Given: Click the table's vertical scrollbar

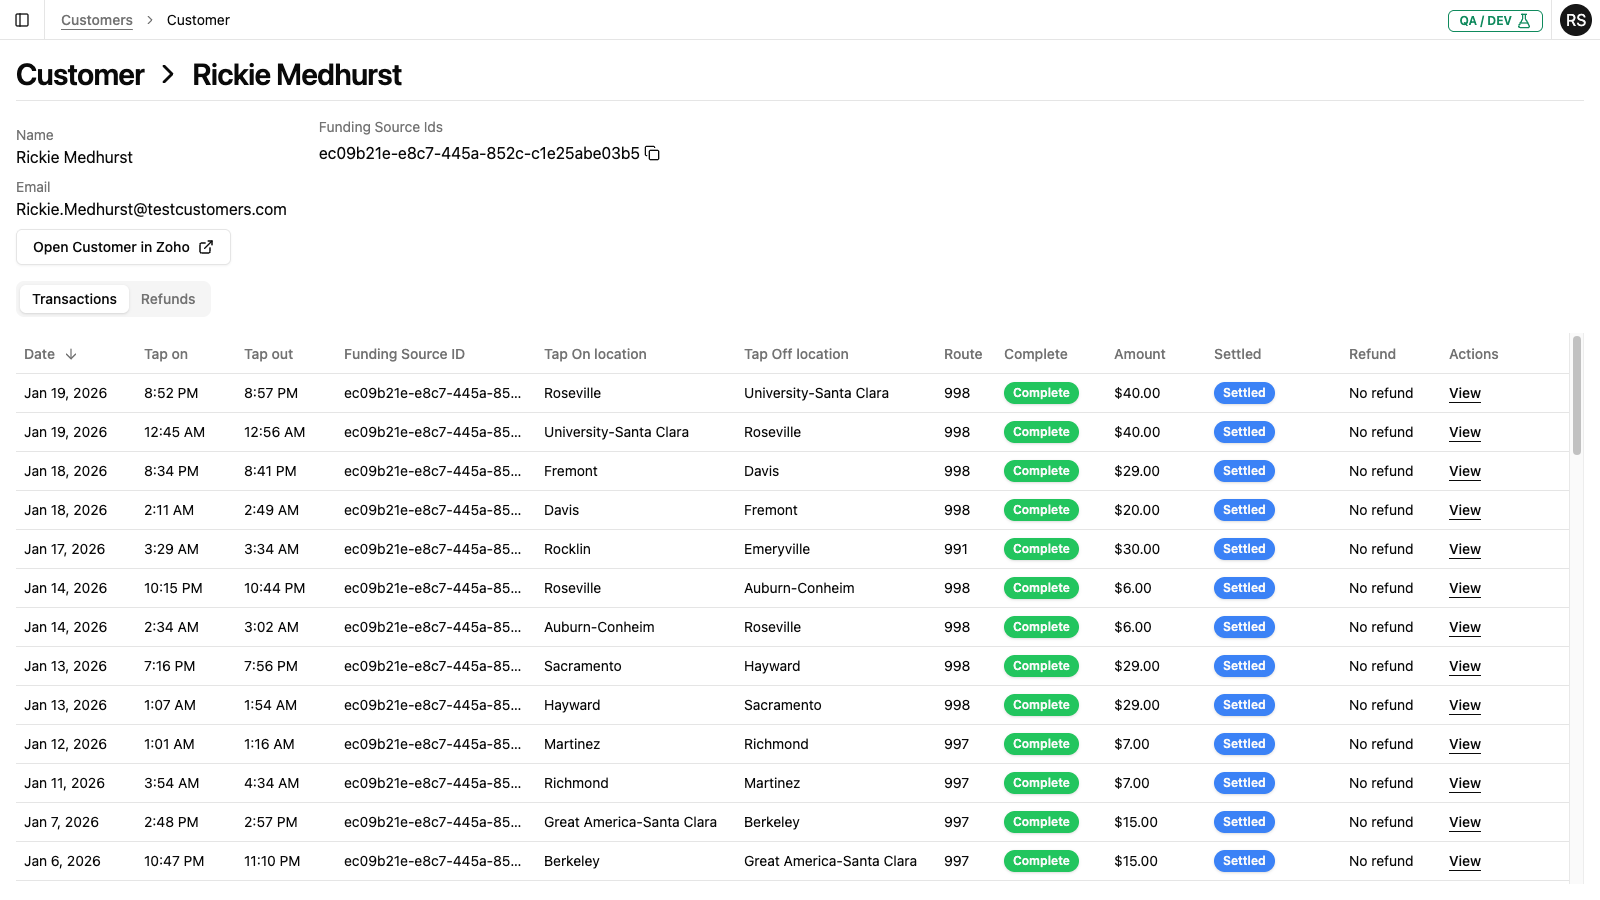Looking at the screenshot, I should (1577, 396).
